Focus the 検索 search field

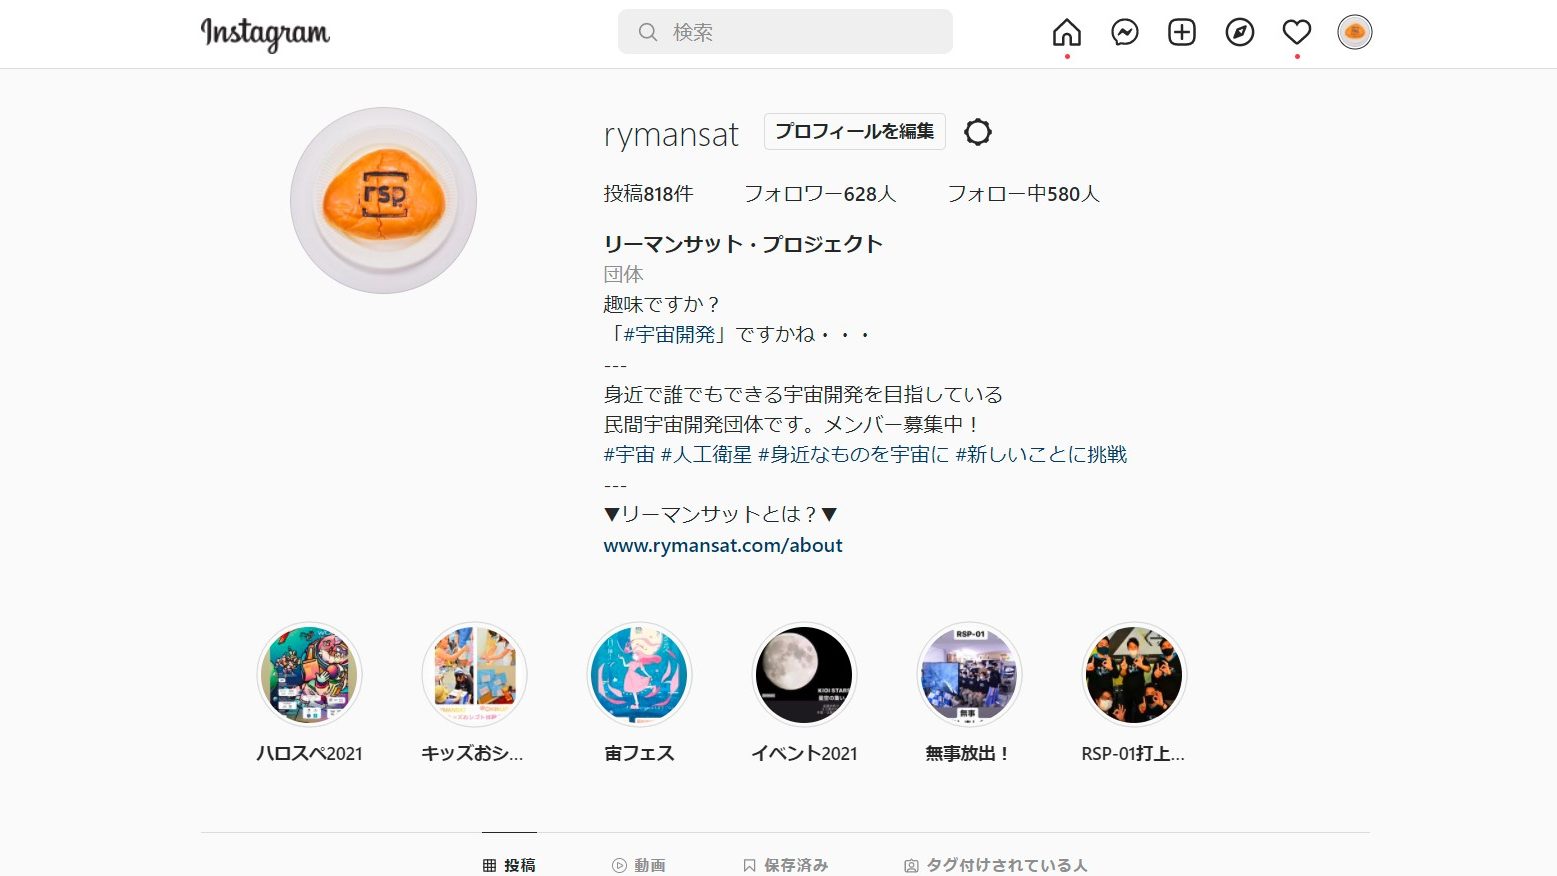pos(785,32)
